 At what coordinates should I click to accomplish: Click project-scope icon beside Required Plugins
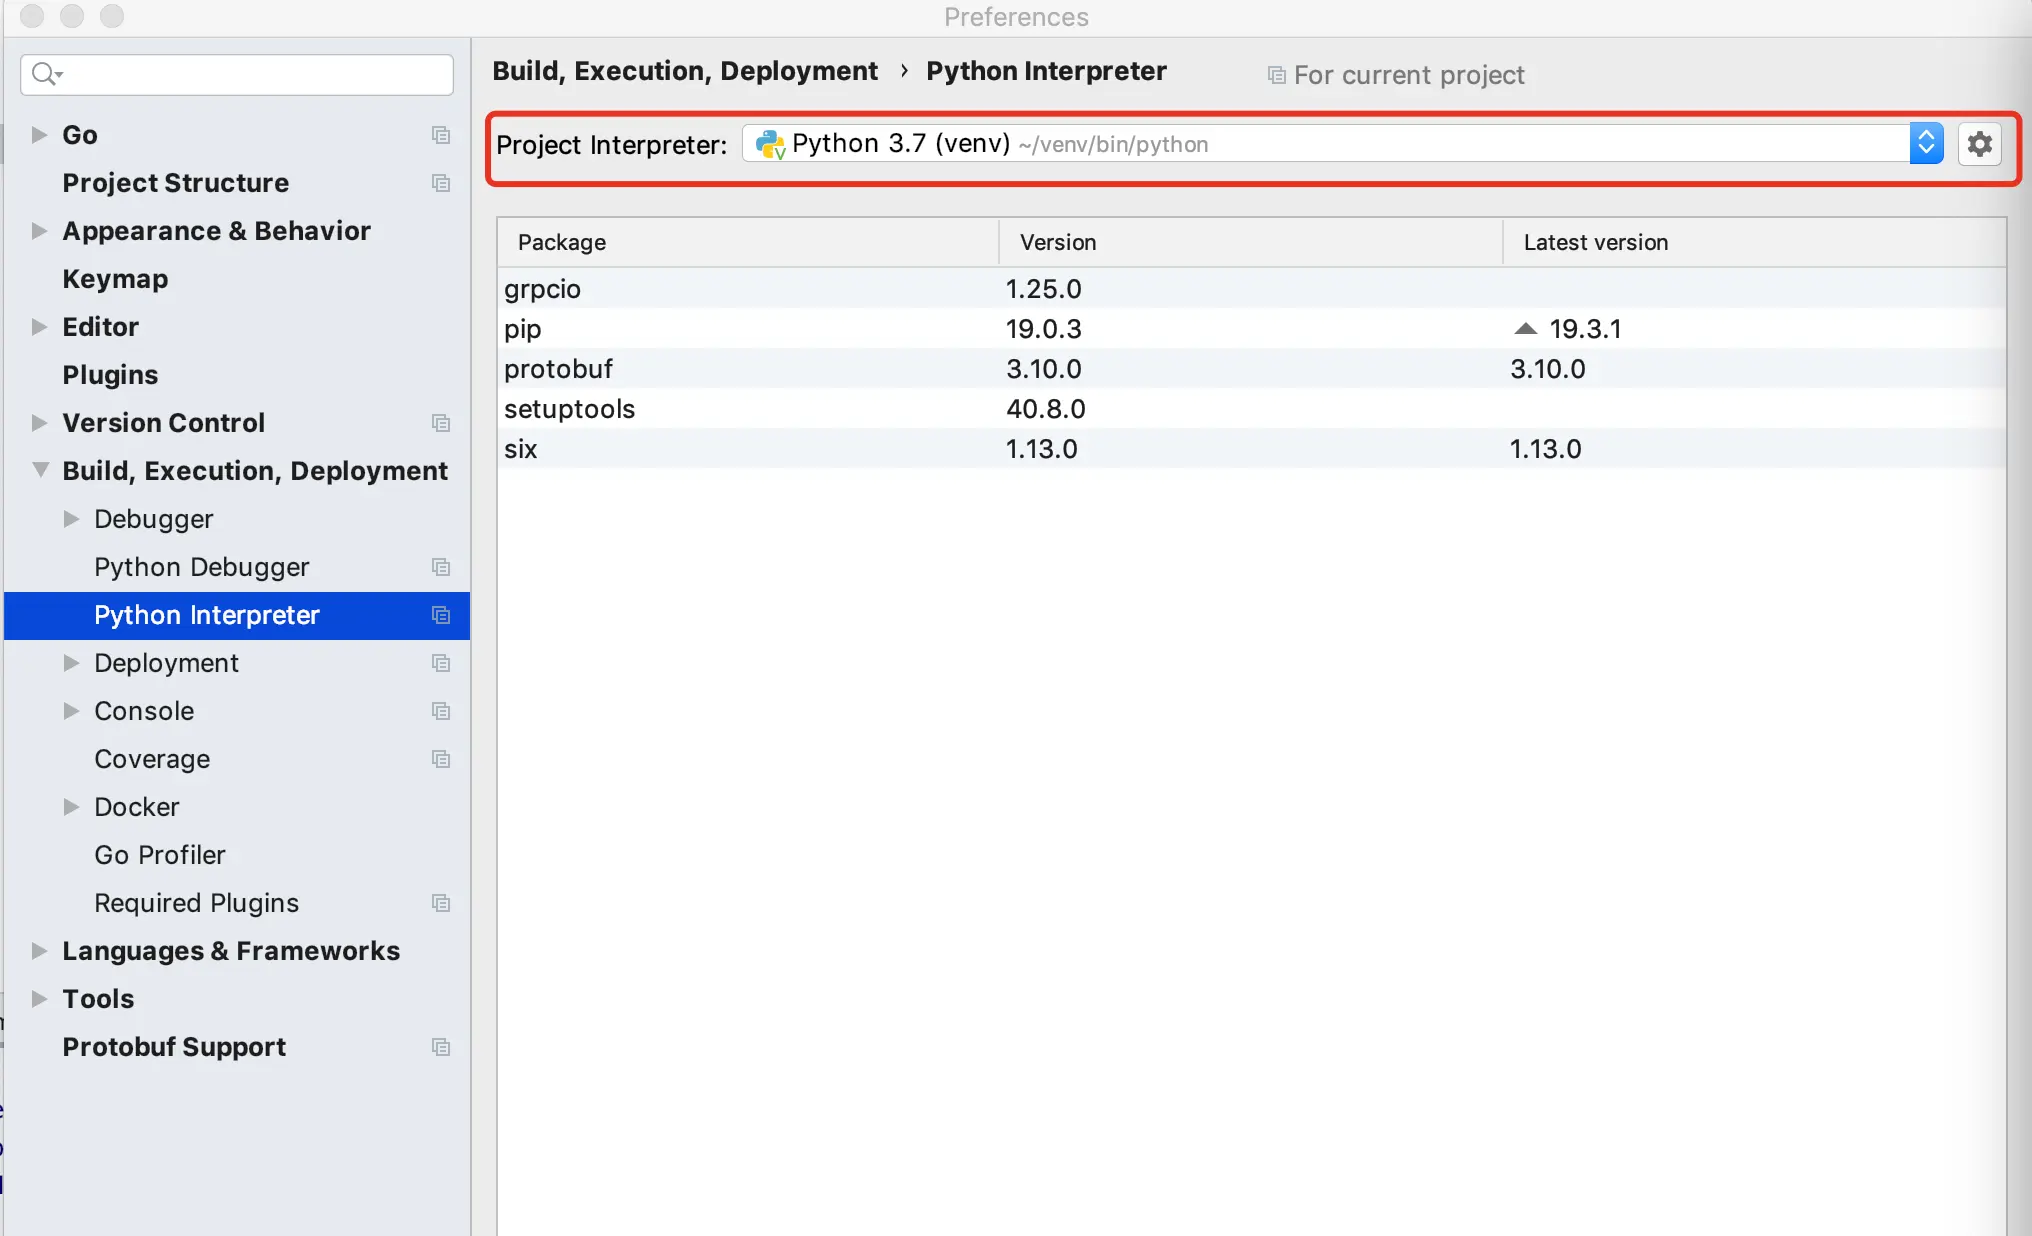[x=441, y=903]
